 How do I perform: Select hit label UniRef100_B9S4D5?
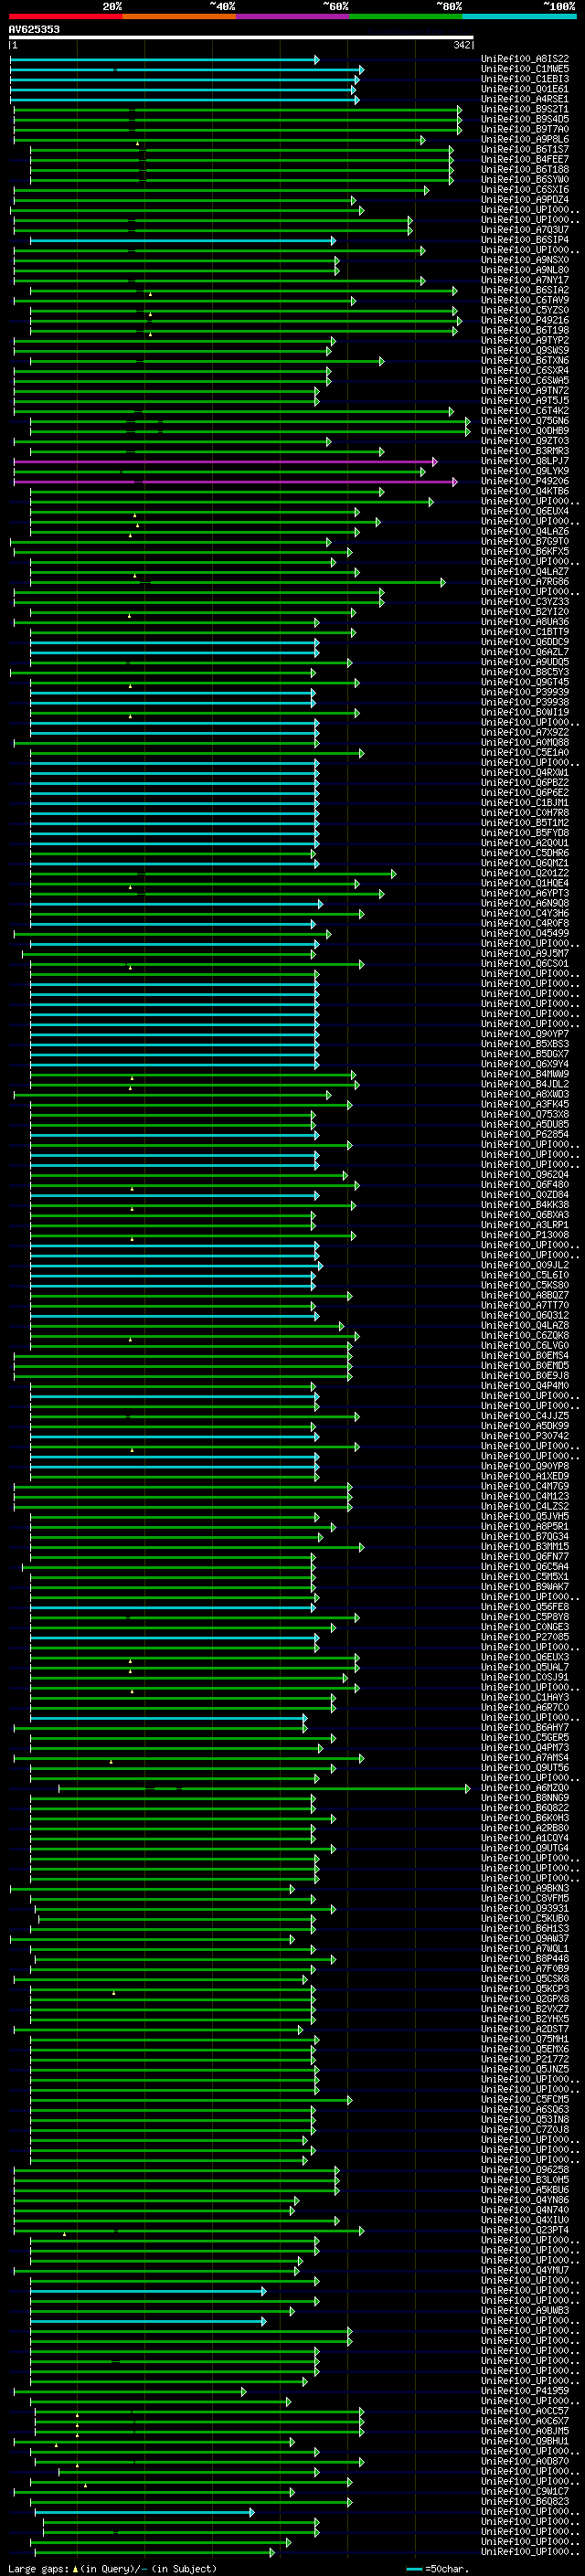525,119
